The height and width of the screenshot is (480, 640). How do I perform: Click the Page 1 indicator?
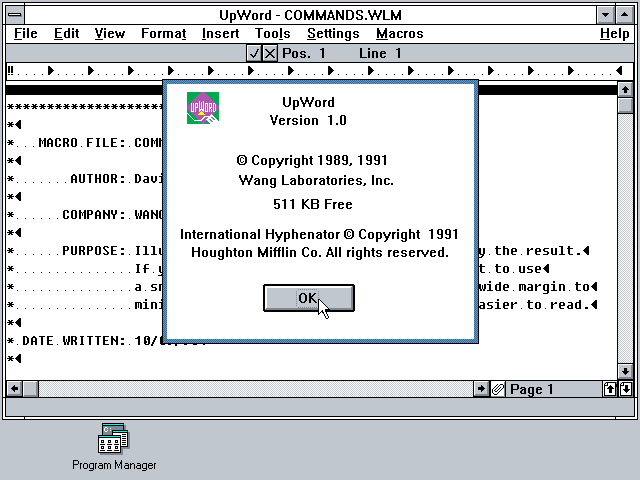click(x=531, y=389)
